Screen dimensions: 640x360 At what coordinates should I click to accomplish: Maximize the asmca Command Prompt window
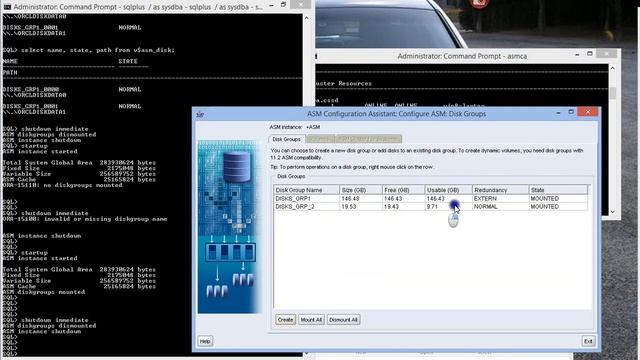pos(590,54)
